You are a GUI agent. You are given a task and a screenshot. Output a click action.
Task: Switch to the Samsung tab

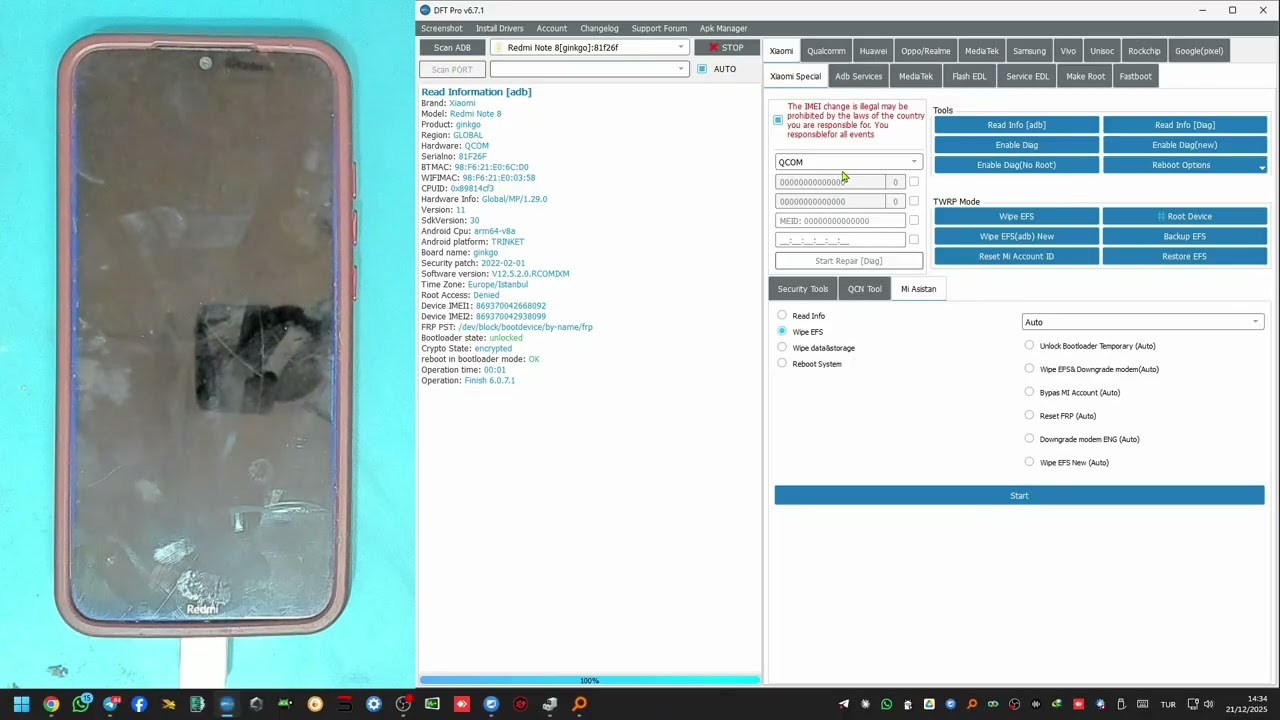tap(1029, 51)
